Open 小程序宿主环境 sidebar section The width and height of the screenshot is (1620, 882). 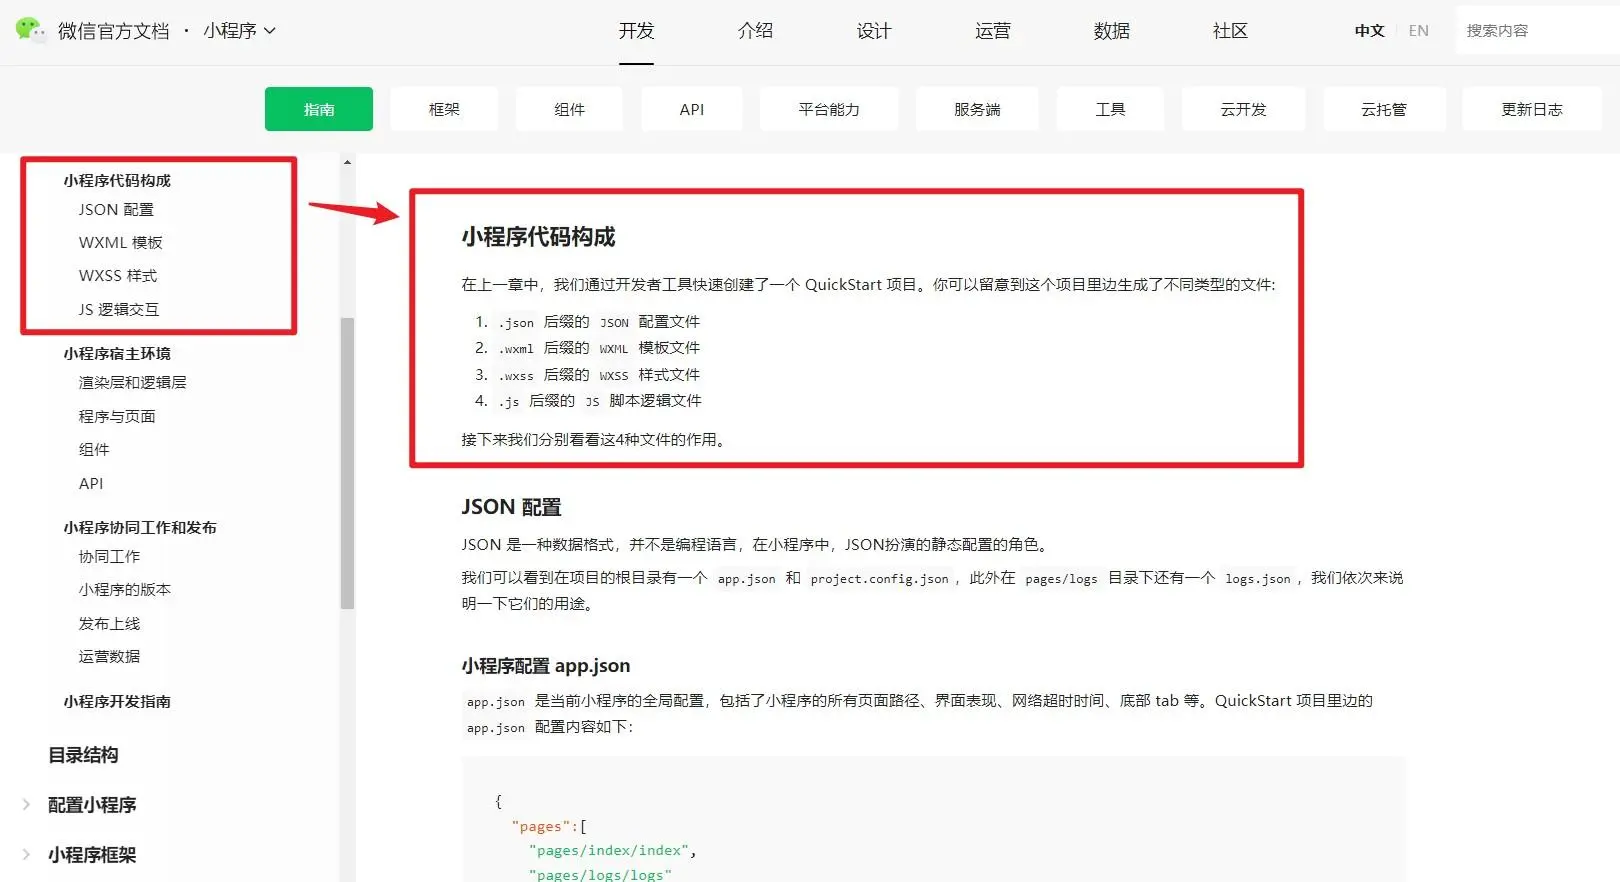[x=117, y=353]
